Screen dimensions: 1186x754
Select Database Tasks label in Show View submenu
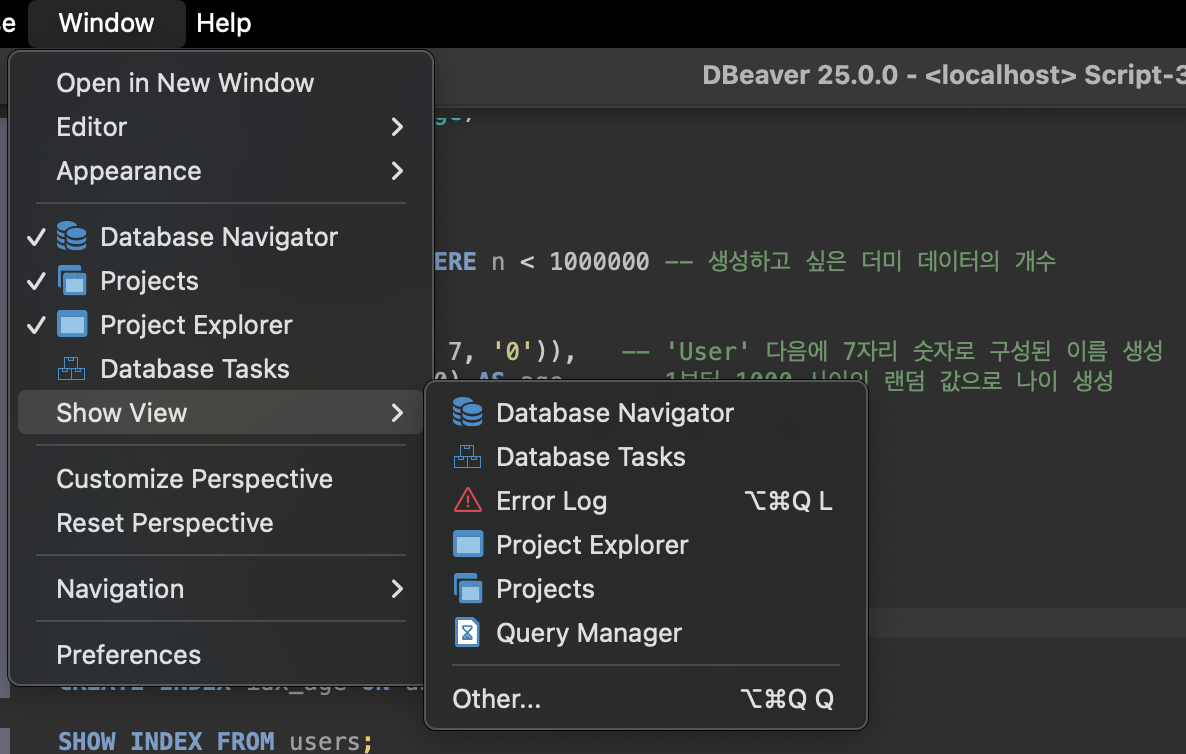[x=591, y=456]
